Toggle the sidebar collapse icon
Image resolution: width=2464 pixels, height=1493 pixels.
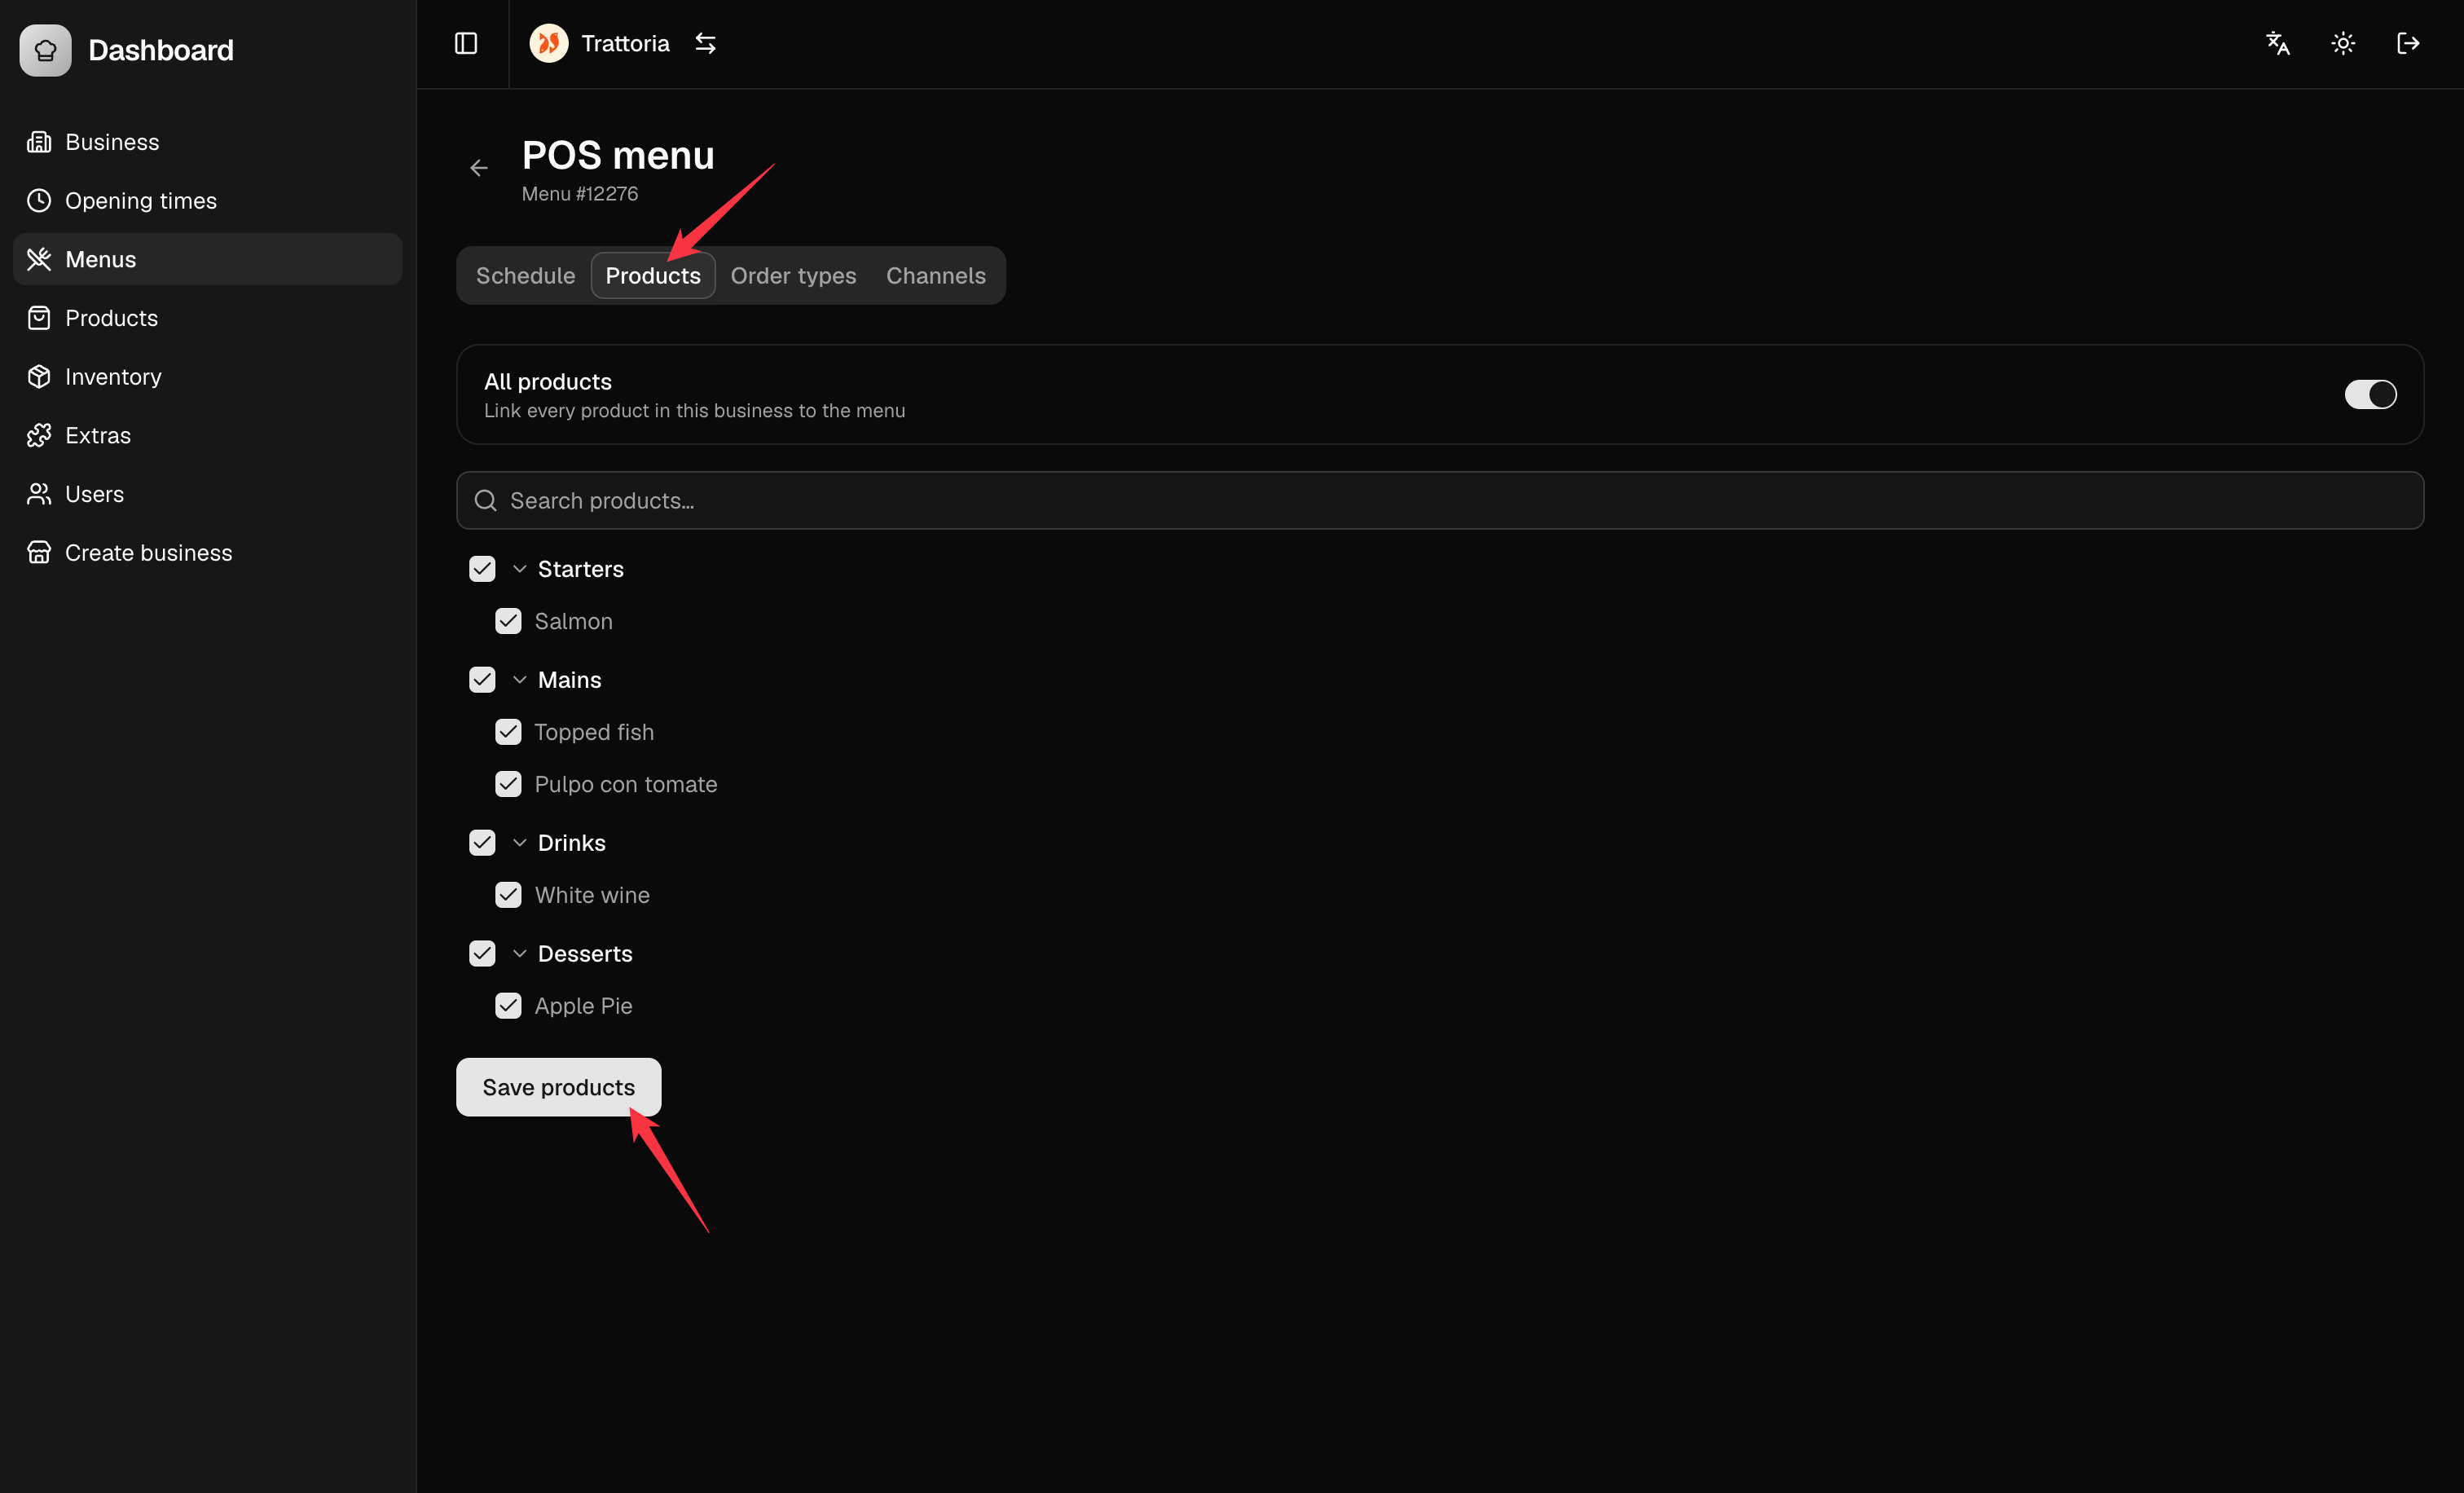tap(466, 43)
